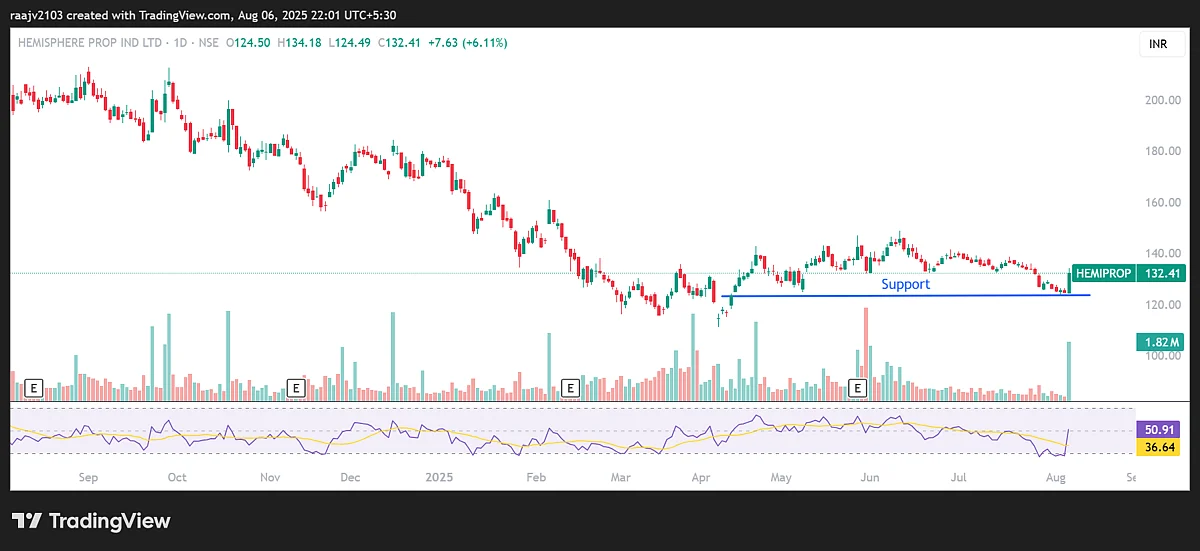Click the L124.49 low price value

(349, 43)
